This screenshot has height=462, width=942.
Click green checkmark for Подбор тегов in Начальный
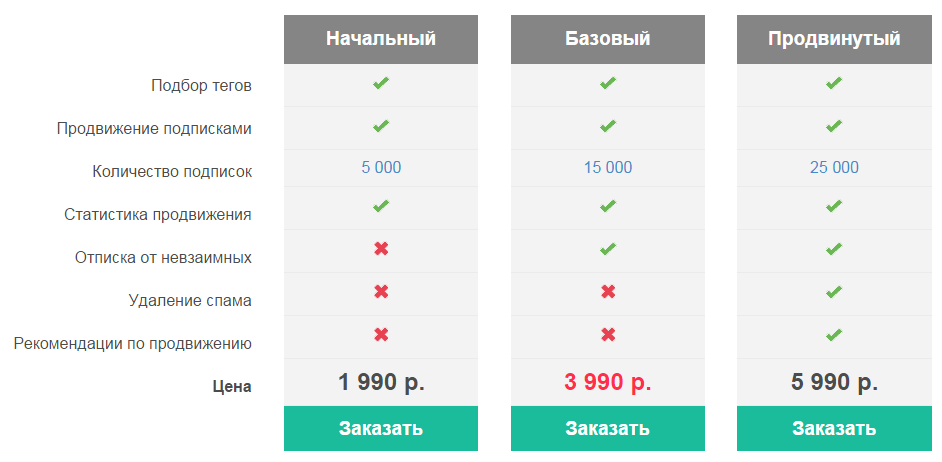(381, 83)
